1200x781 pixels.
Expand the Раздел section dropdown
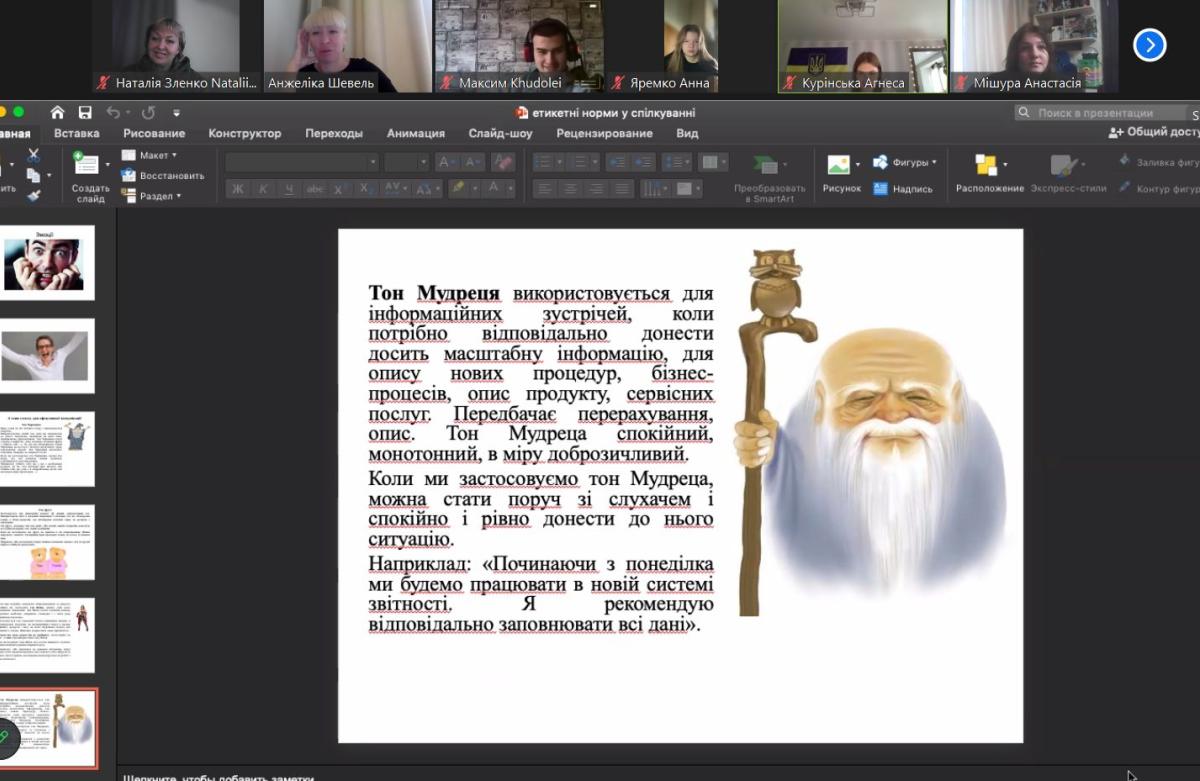pyautogui.click(x=152, y=196)
